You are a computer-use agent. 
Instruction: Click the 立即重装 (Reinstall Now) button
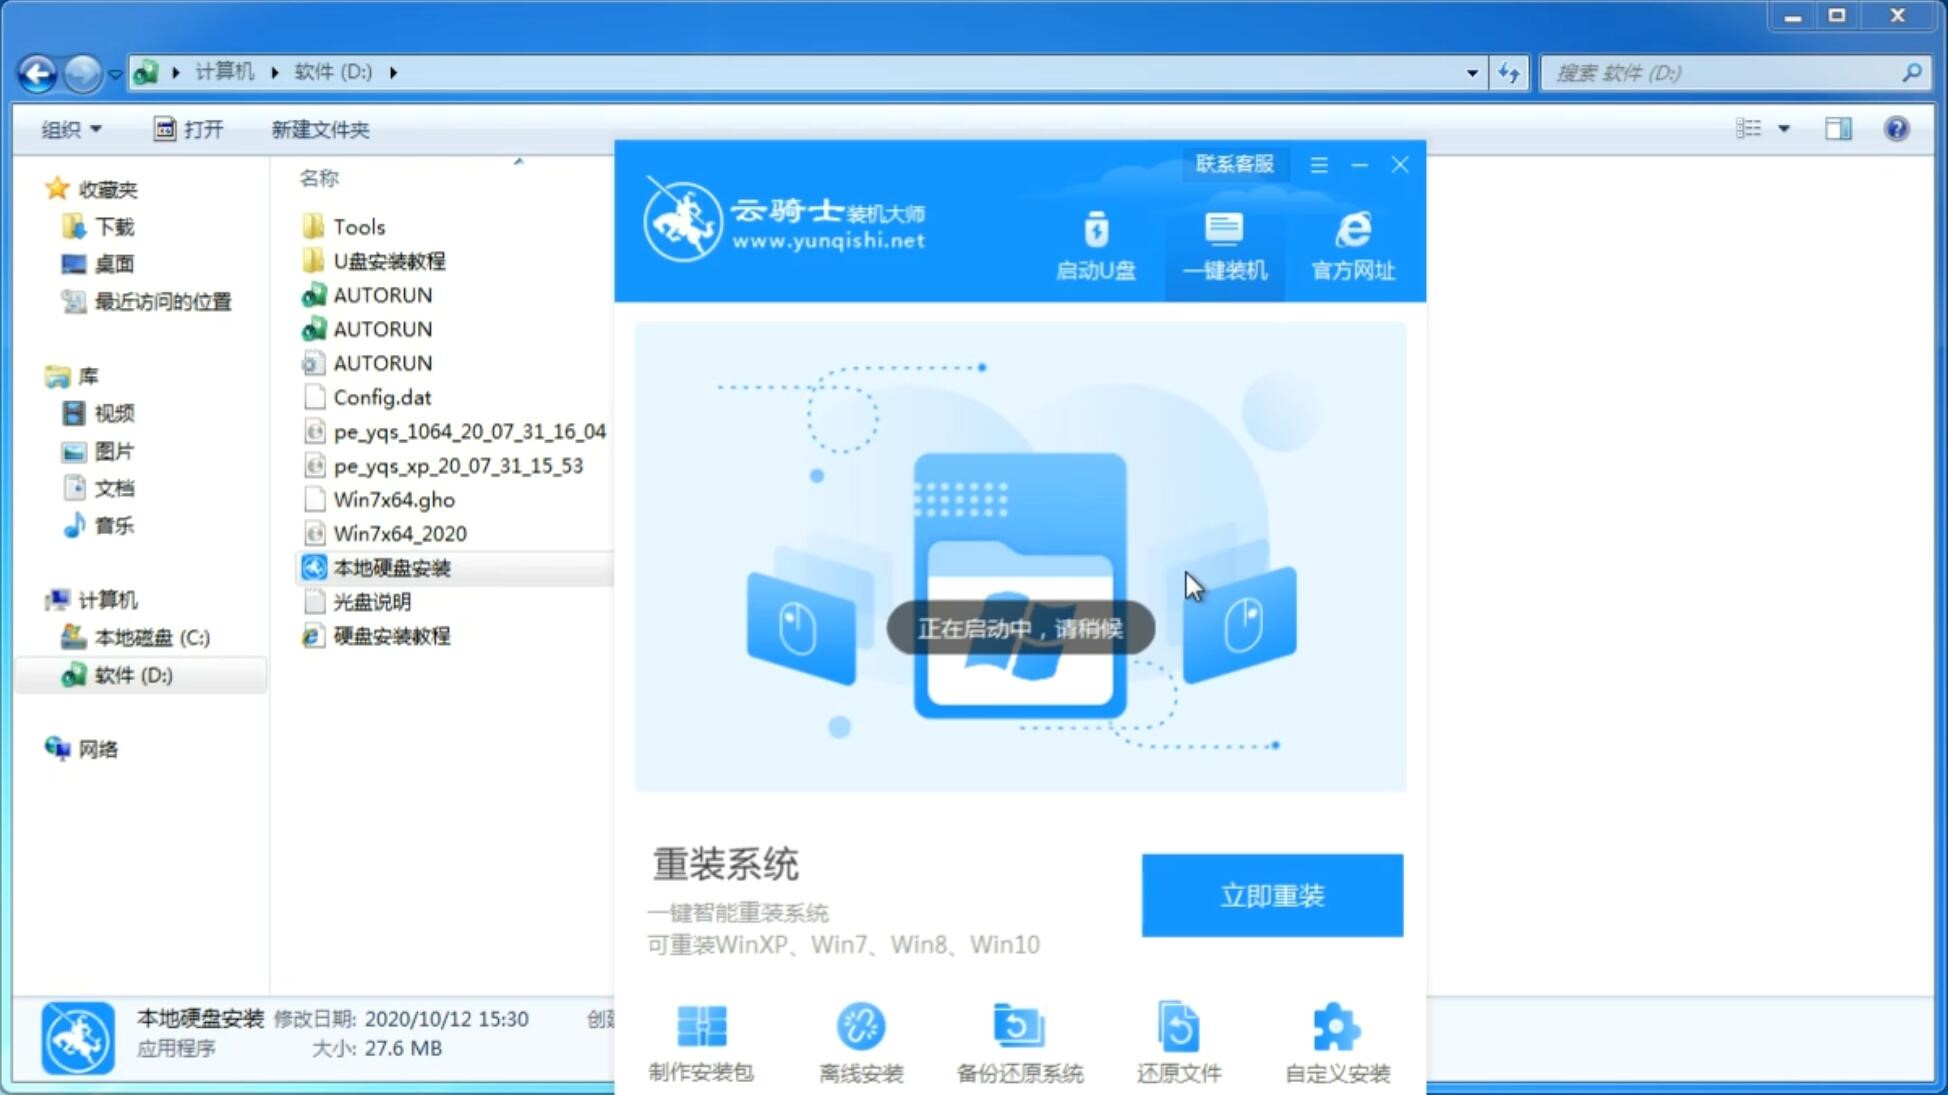(x=1272, y=894)
